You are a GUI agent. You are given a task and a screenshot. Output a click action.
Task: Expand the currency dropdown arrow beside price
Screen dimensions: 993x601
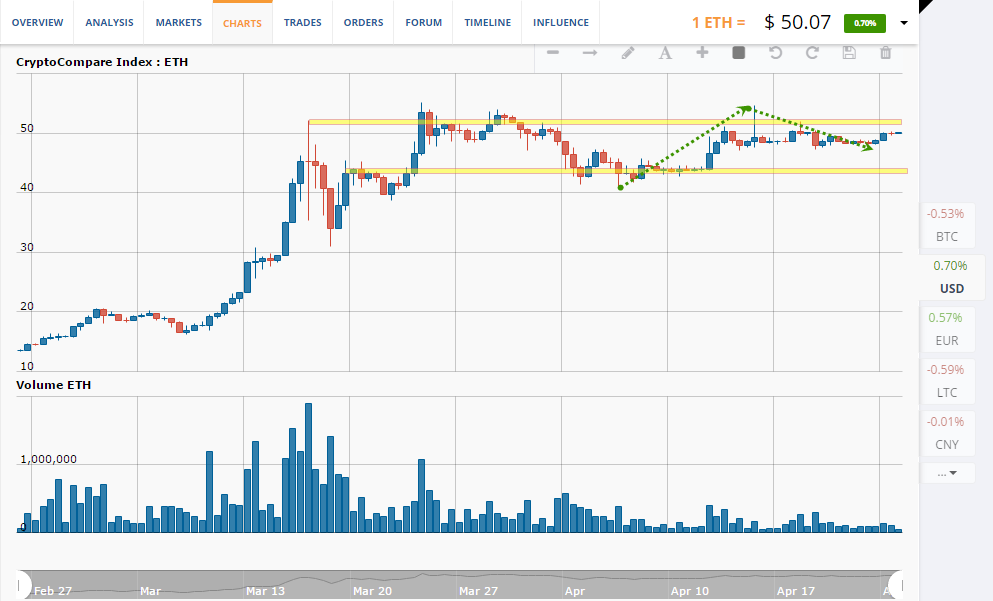[x=904, y=23]
